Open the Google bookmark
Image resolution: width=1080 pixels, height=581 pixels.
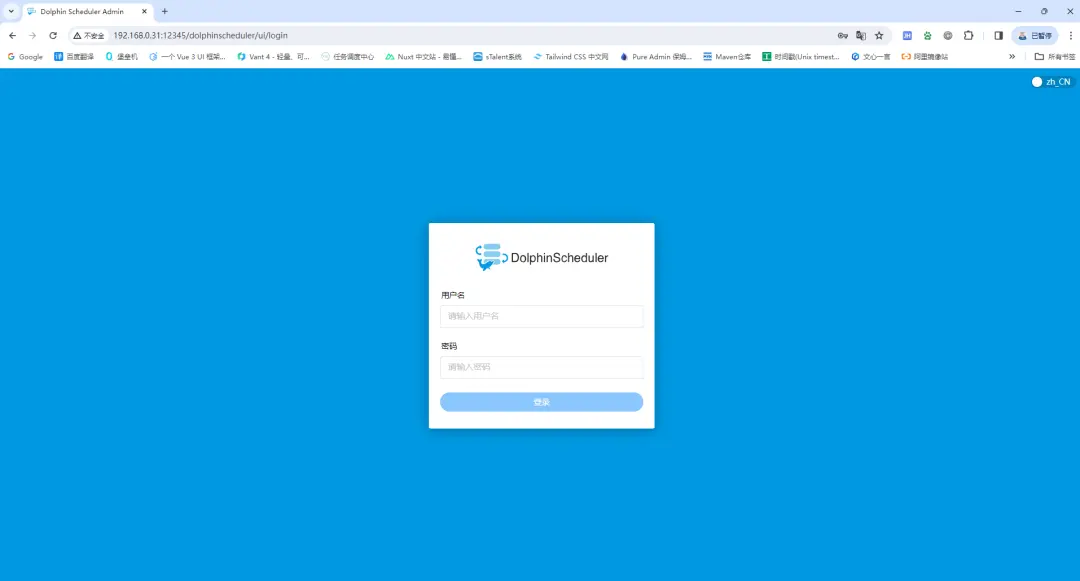pos(25,57)
